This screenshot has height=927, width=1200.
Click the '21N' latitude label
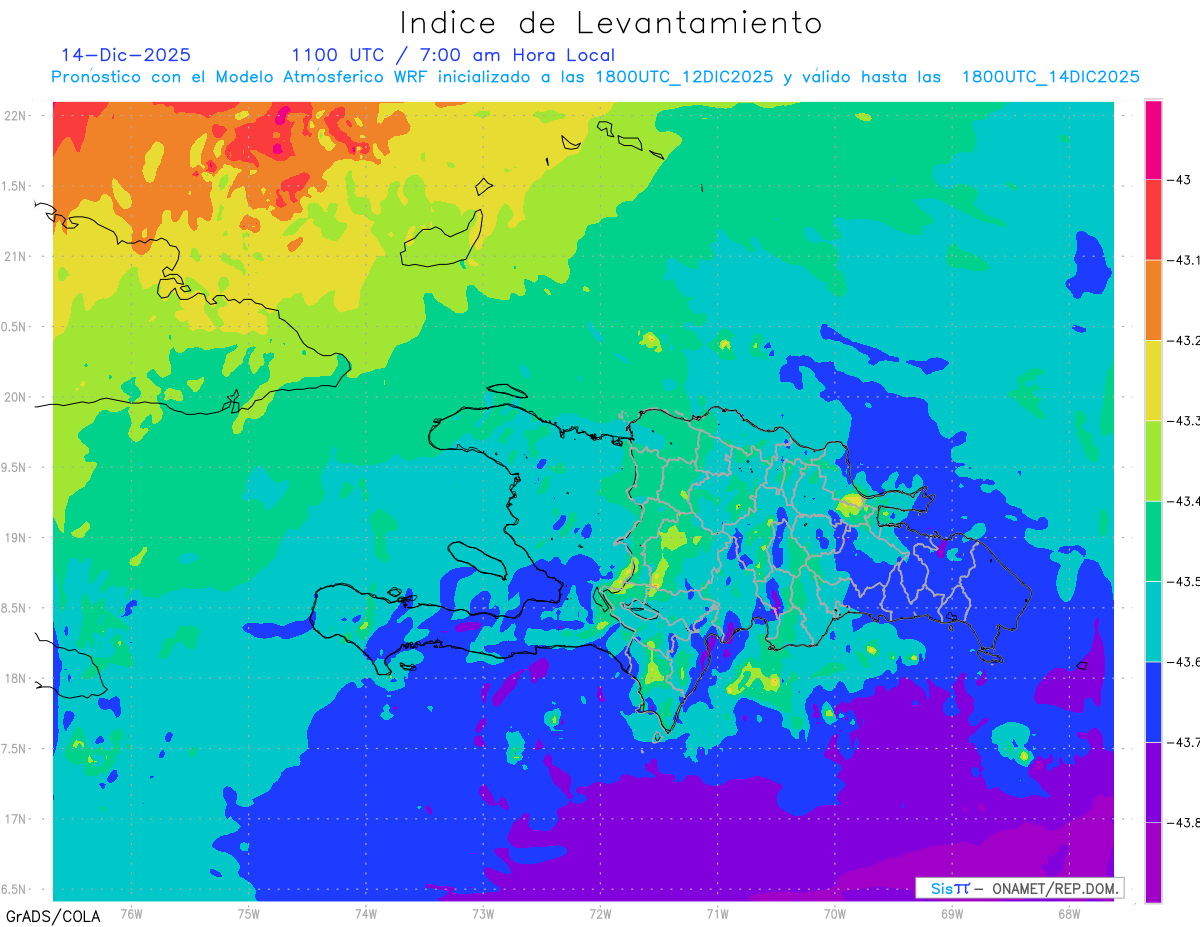point(17,256)
